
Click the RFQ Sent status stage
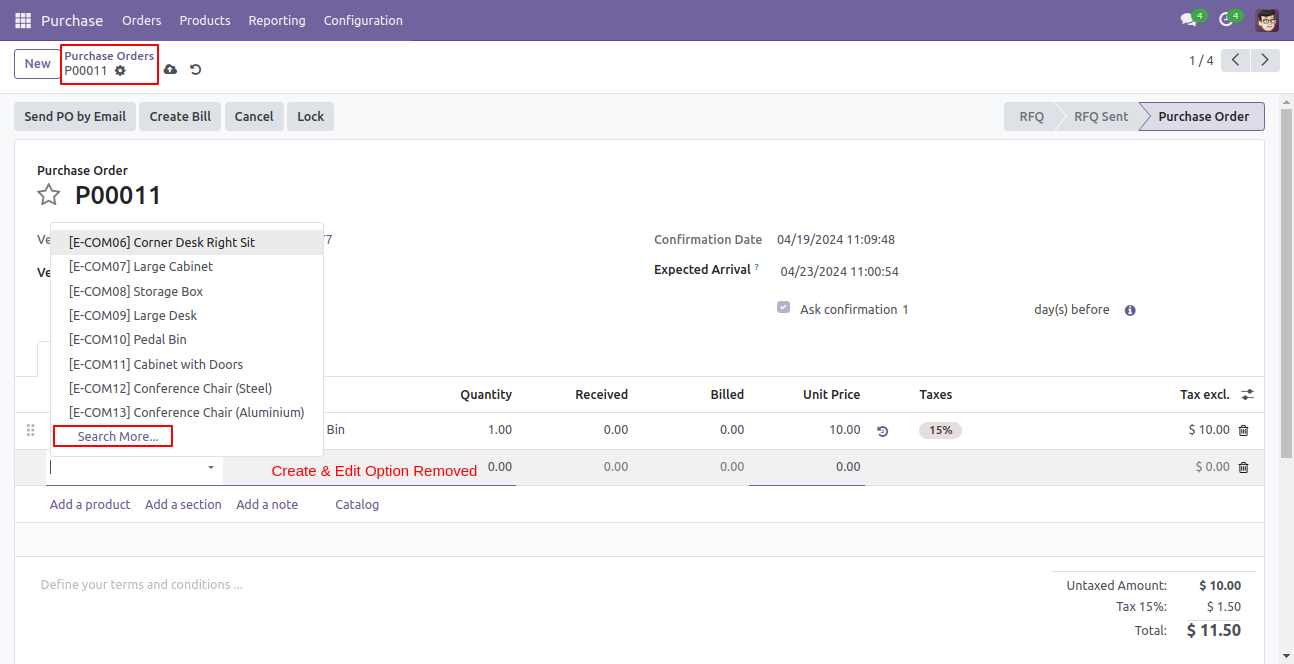[1100, 117]
